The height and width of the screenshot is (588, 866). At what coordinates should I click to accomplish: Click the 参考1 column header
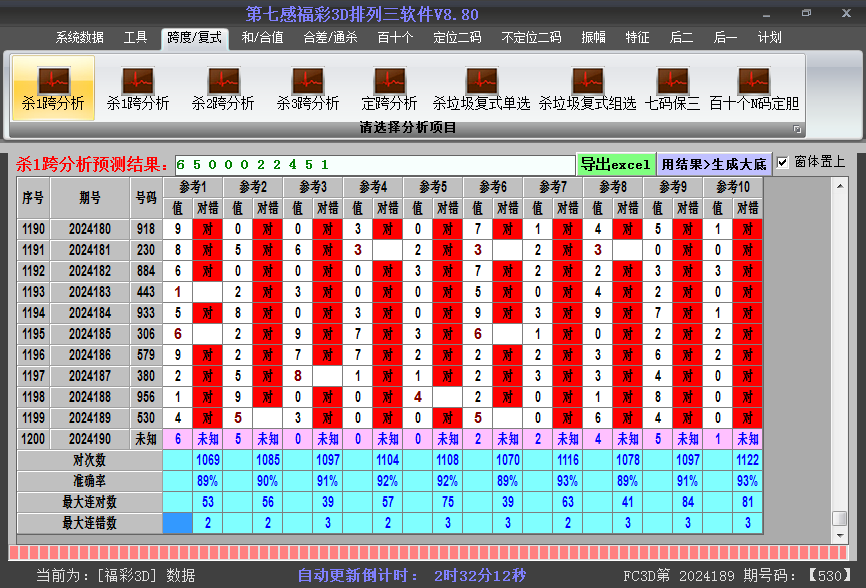(193, 188)
